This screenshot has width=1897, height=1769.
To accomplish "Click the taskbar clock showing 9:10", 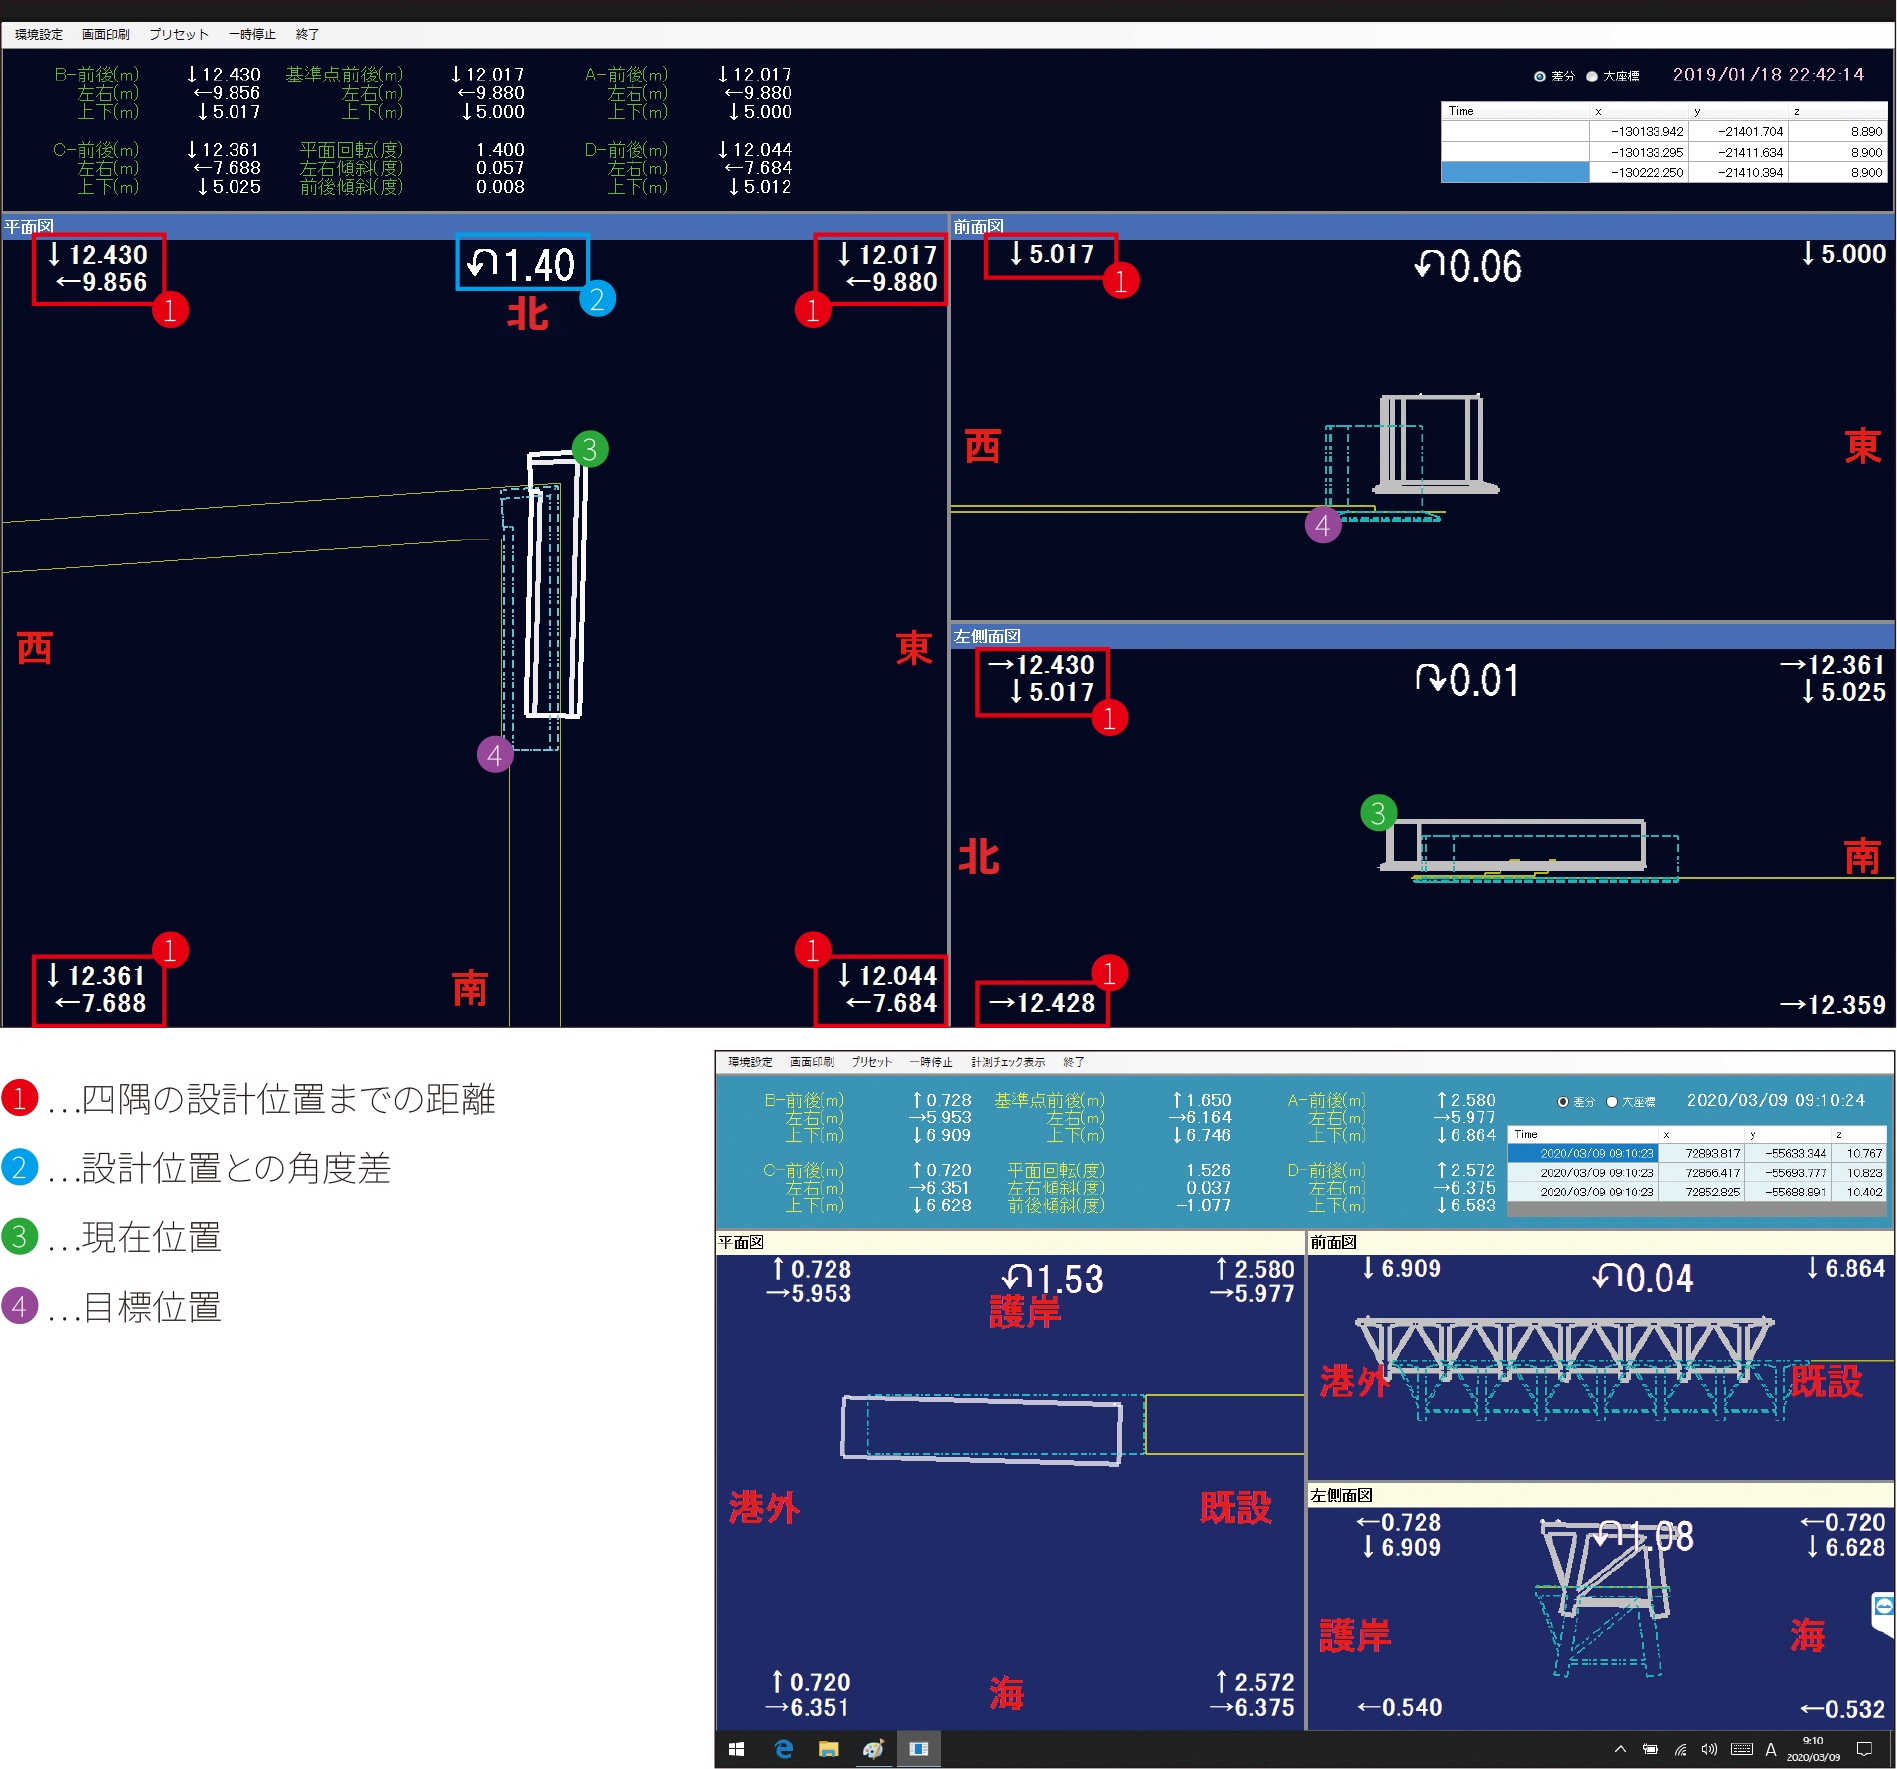I will point(1813,1749).
